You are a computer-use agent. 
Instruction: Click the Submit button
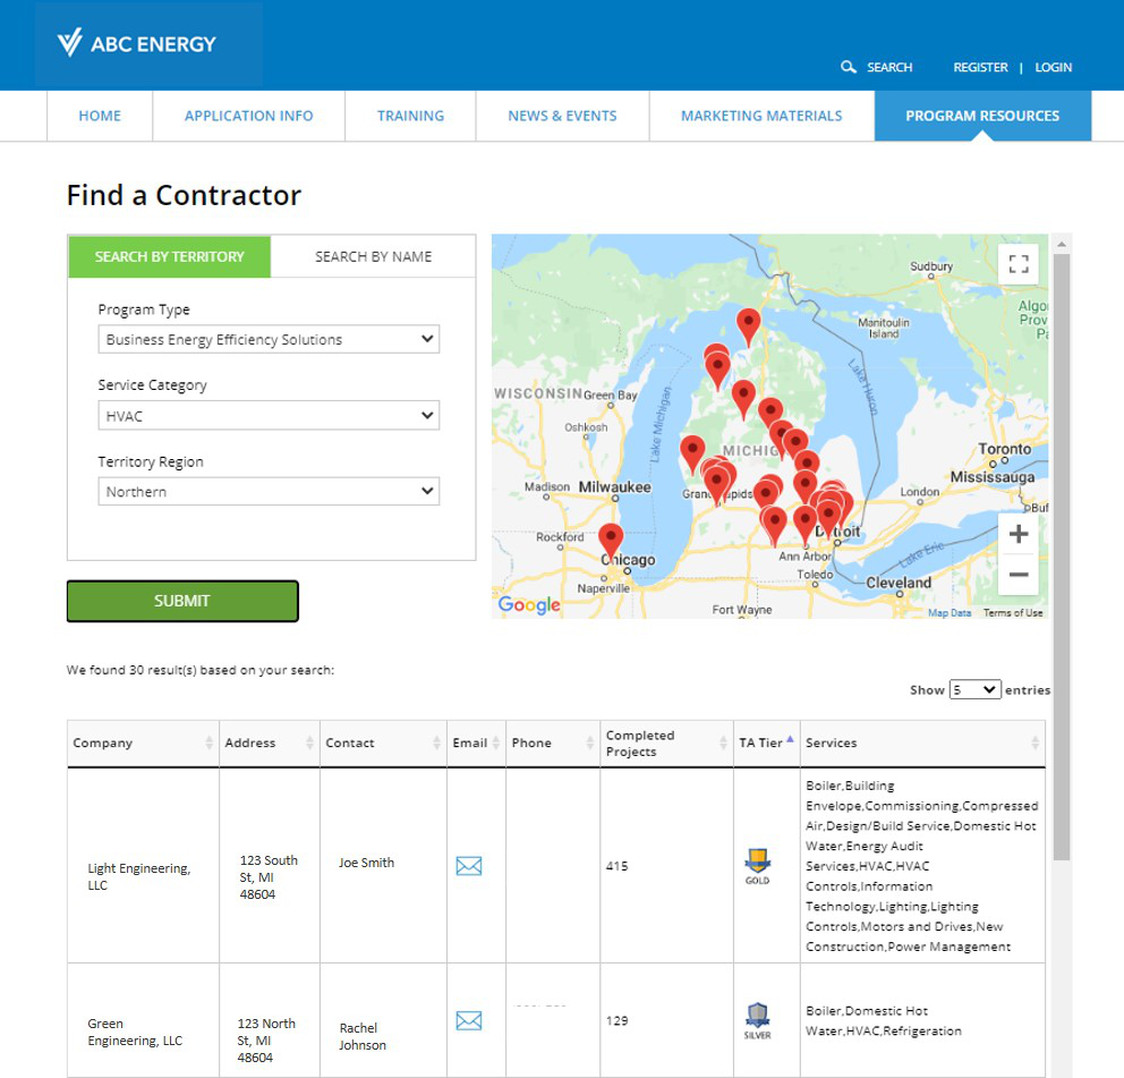(x=182, y=600)
